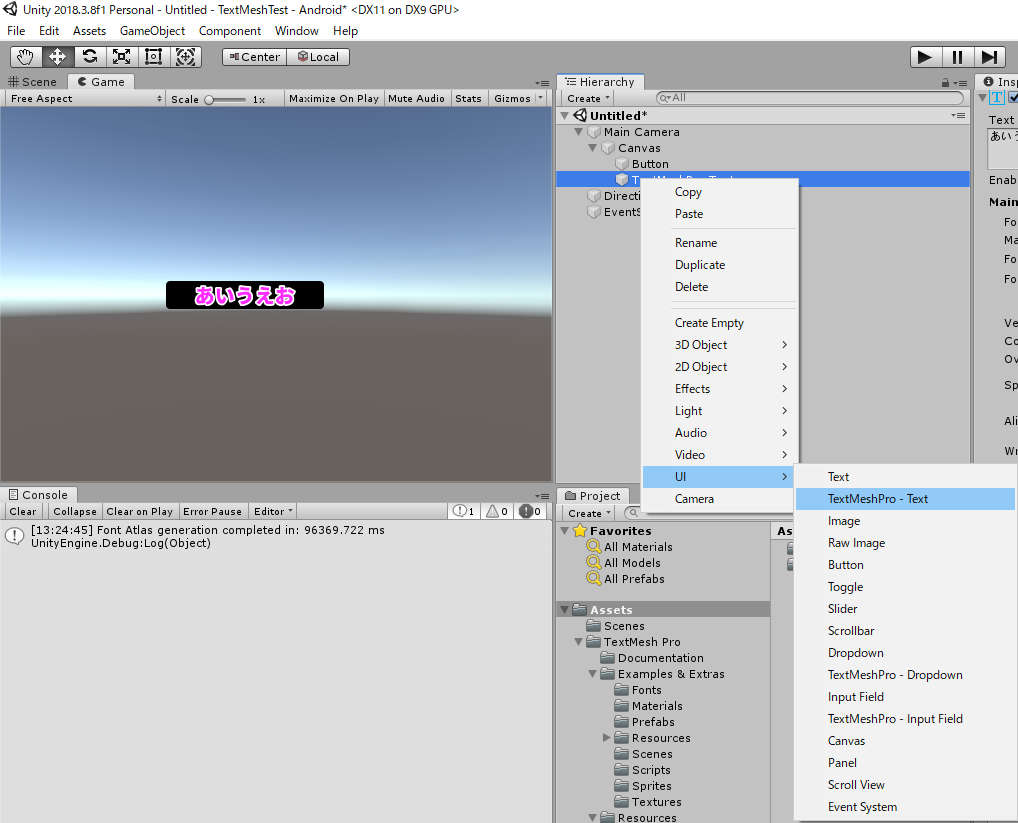Open Project Create dropdown
The width and height of the screenshot is (1018, 823).
(x=590, y=513)
